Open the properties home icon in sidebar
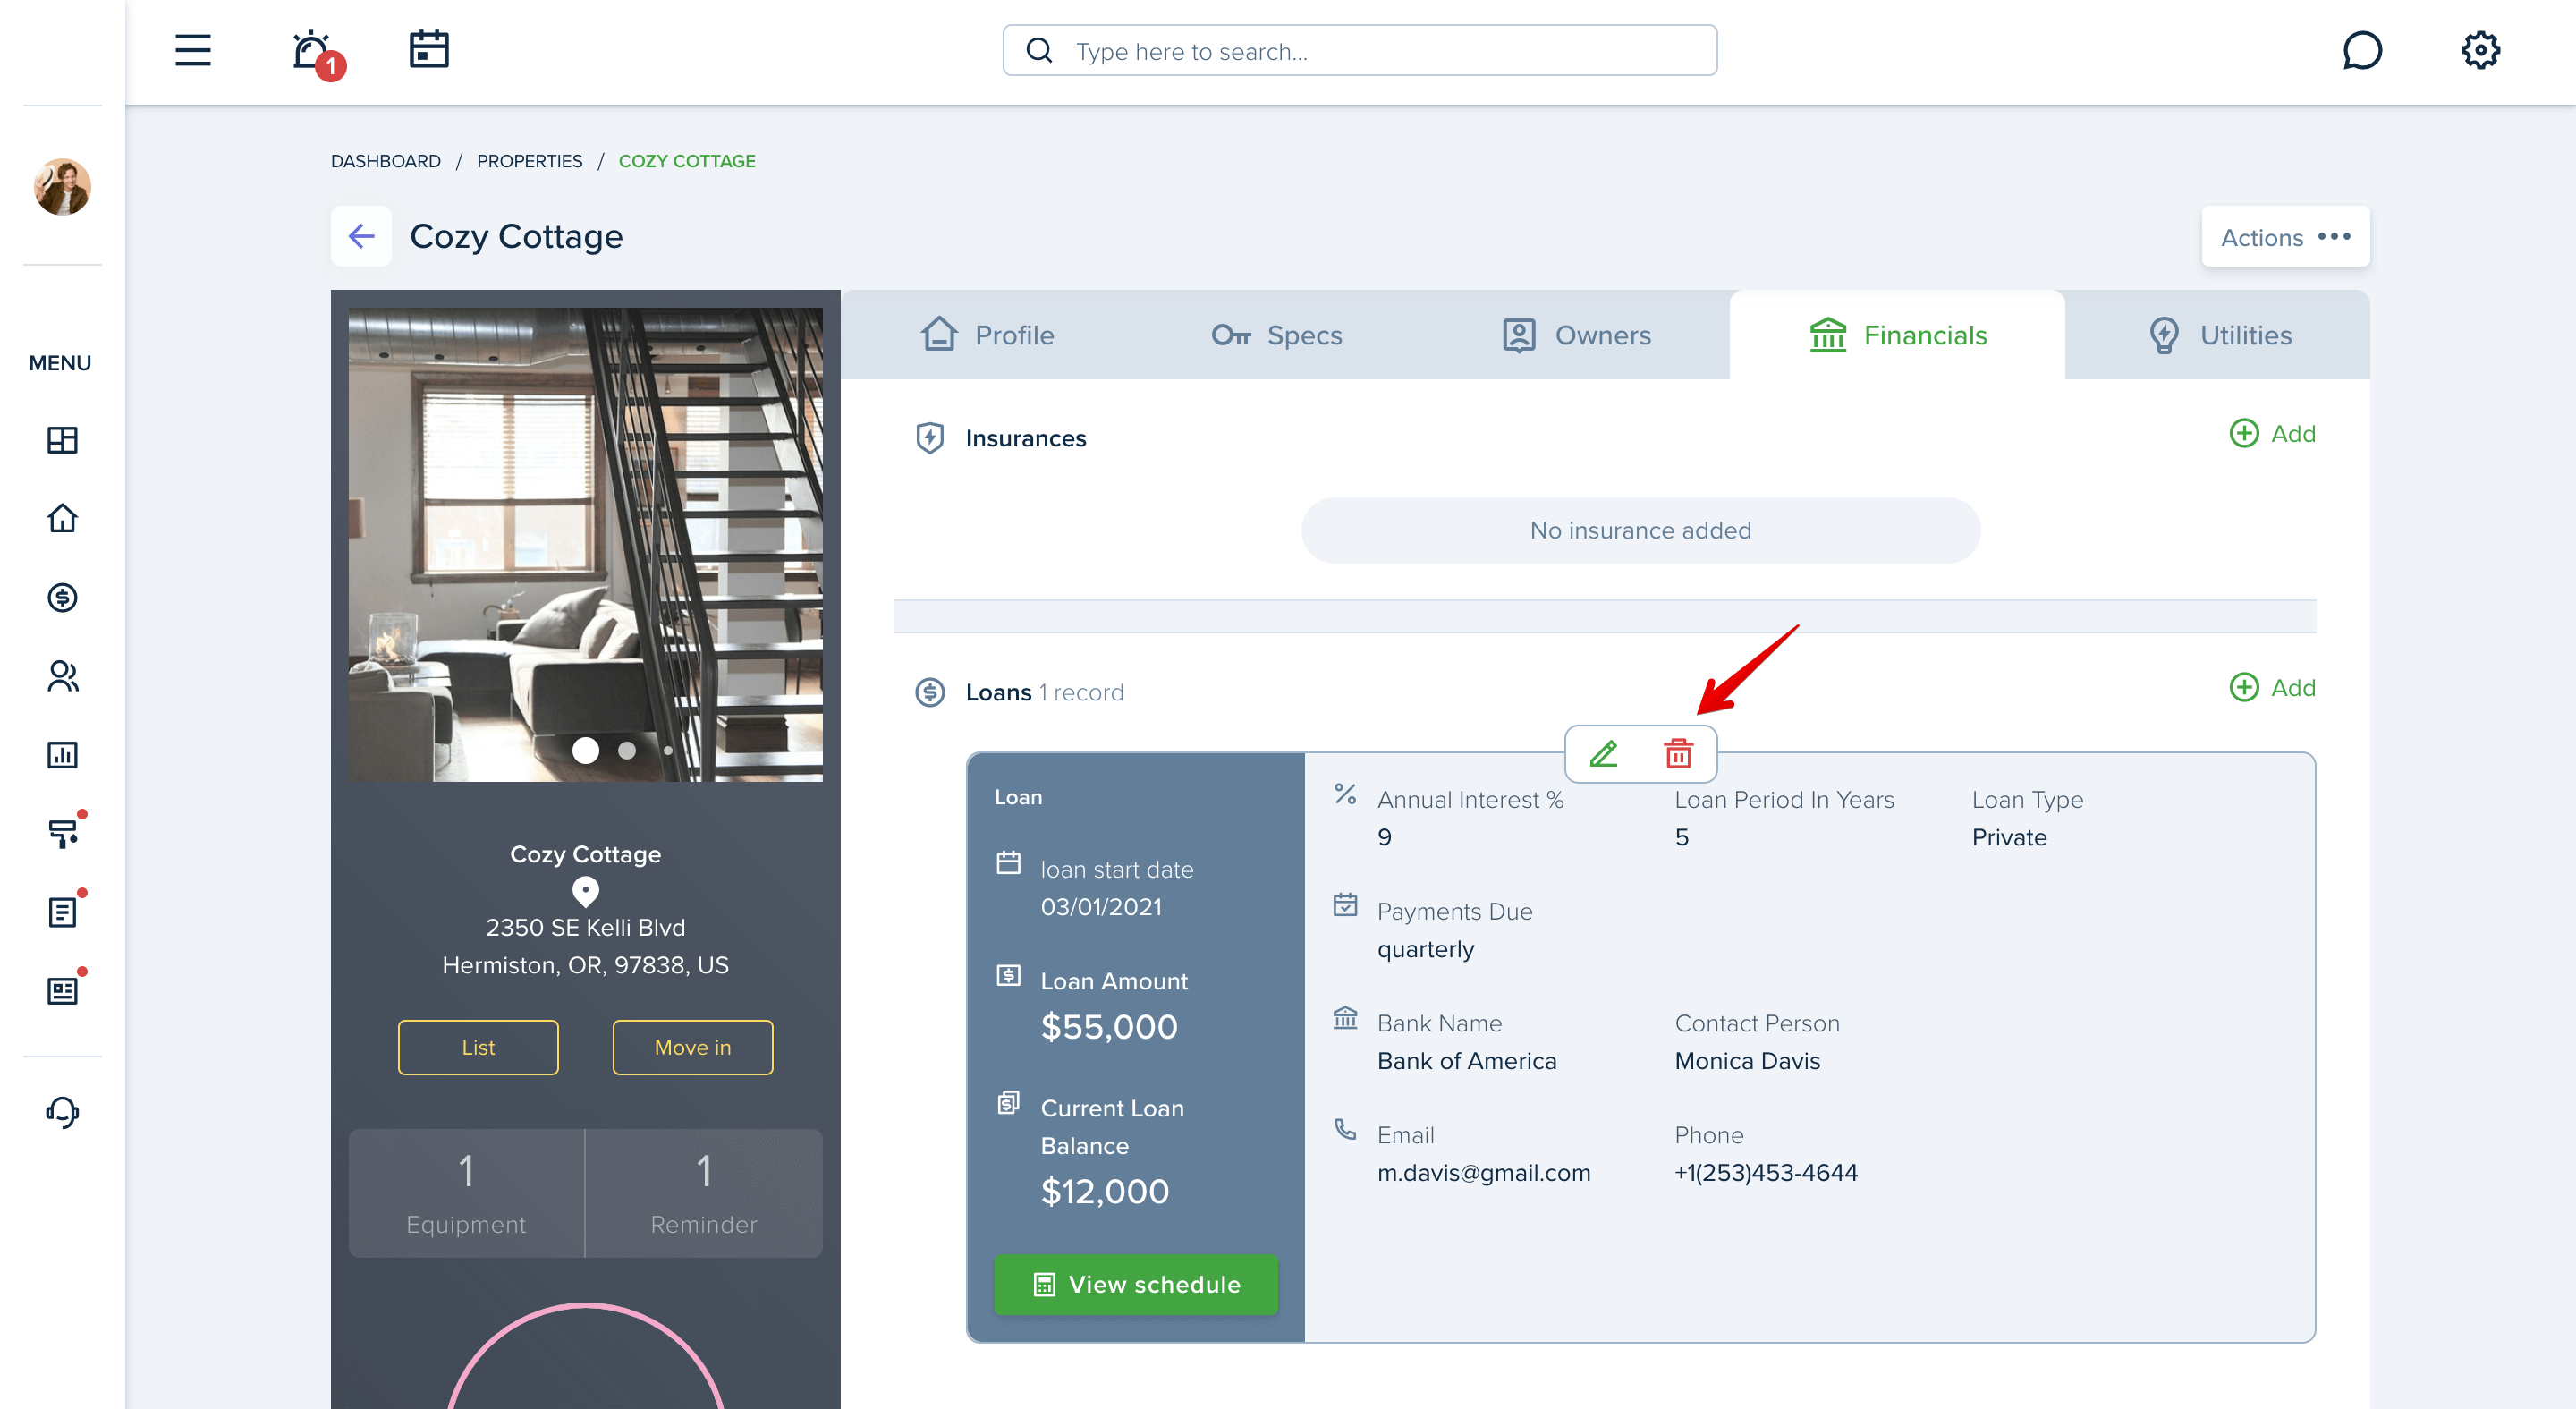Image resolution: width=2576 pixels, height=1409 pixels. pos(62,518)
